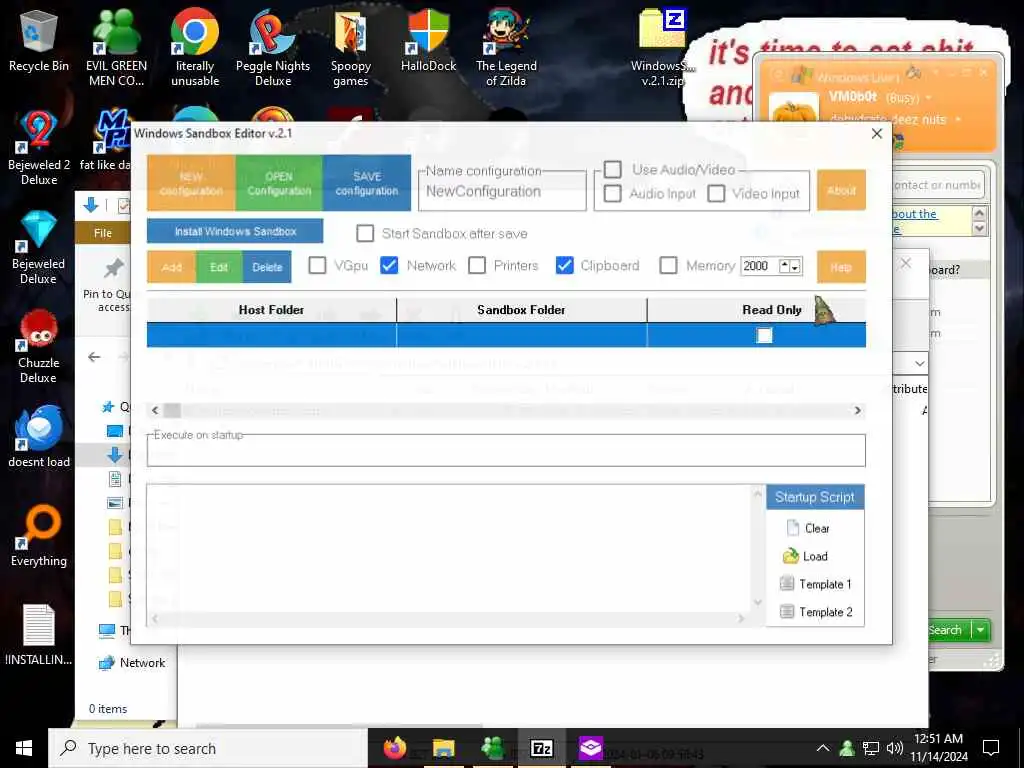1024x768 pixels.
Task: Click the startup script text area
Action: 451,549
